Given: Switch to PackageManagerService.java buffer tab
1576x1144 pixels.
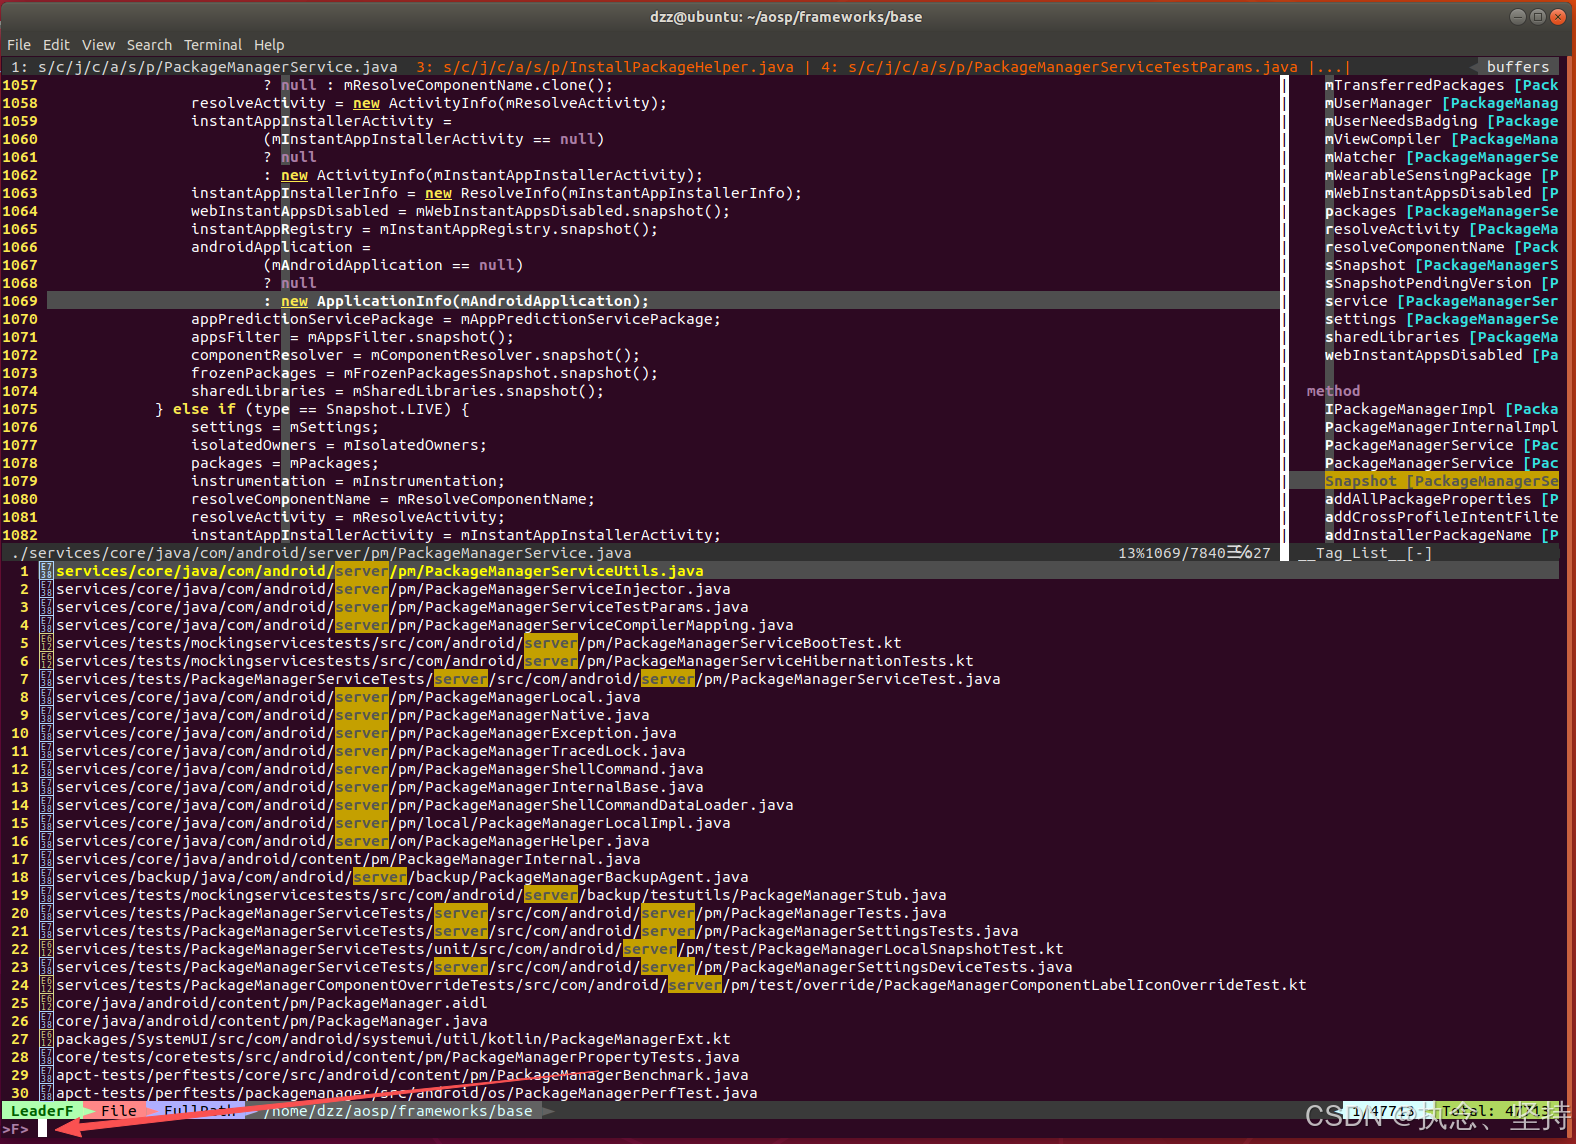Looking at the screenshot, I should [x=205, y=67].
